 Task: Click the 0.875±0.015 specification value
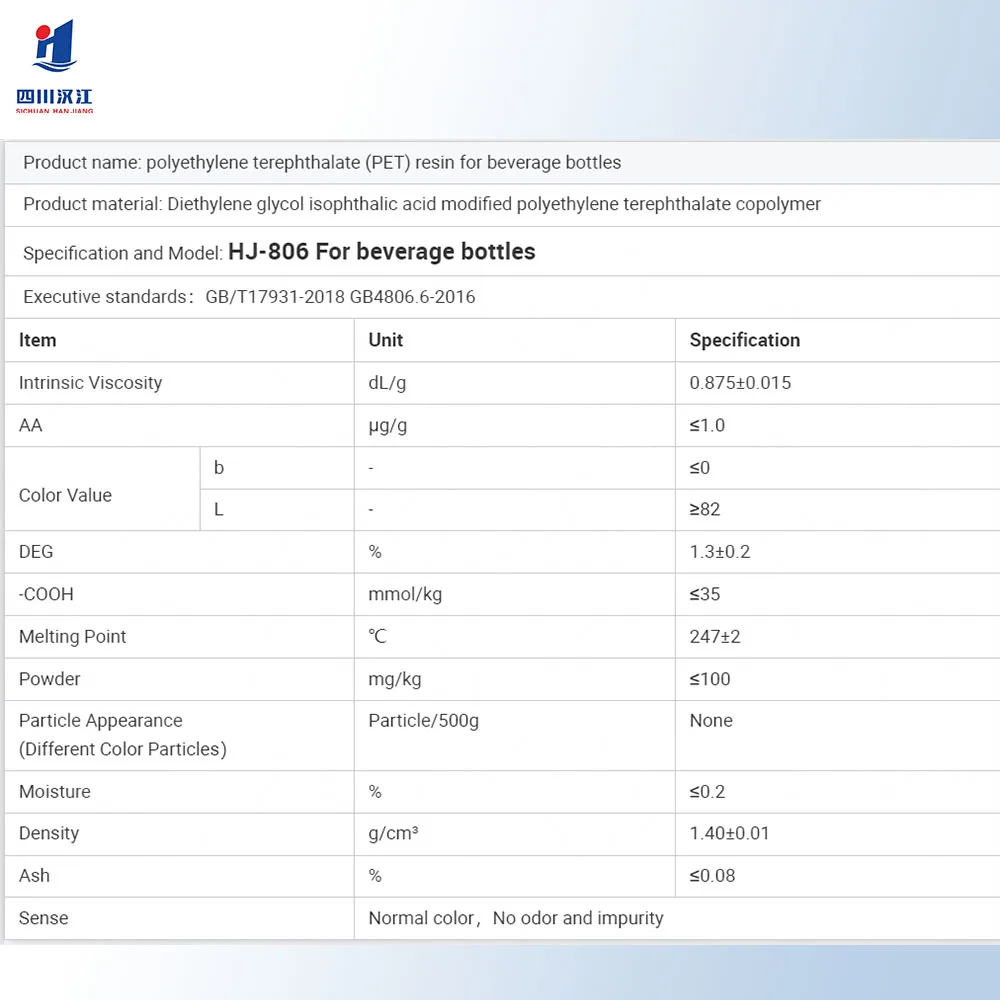point(740,383)
